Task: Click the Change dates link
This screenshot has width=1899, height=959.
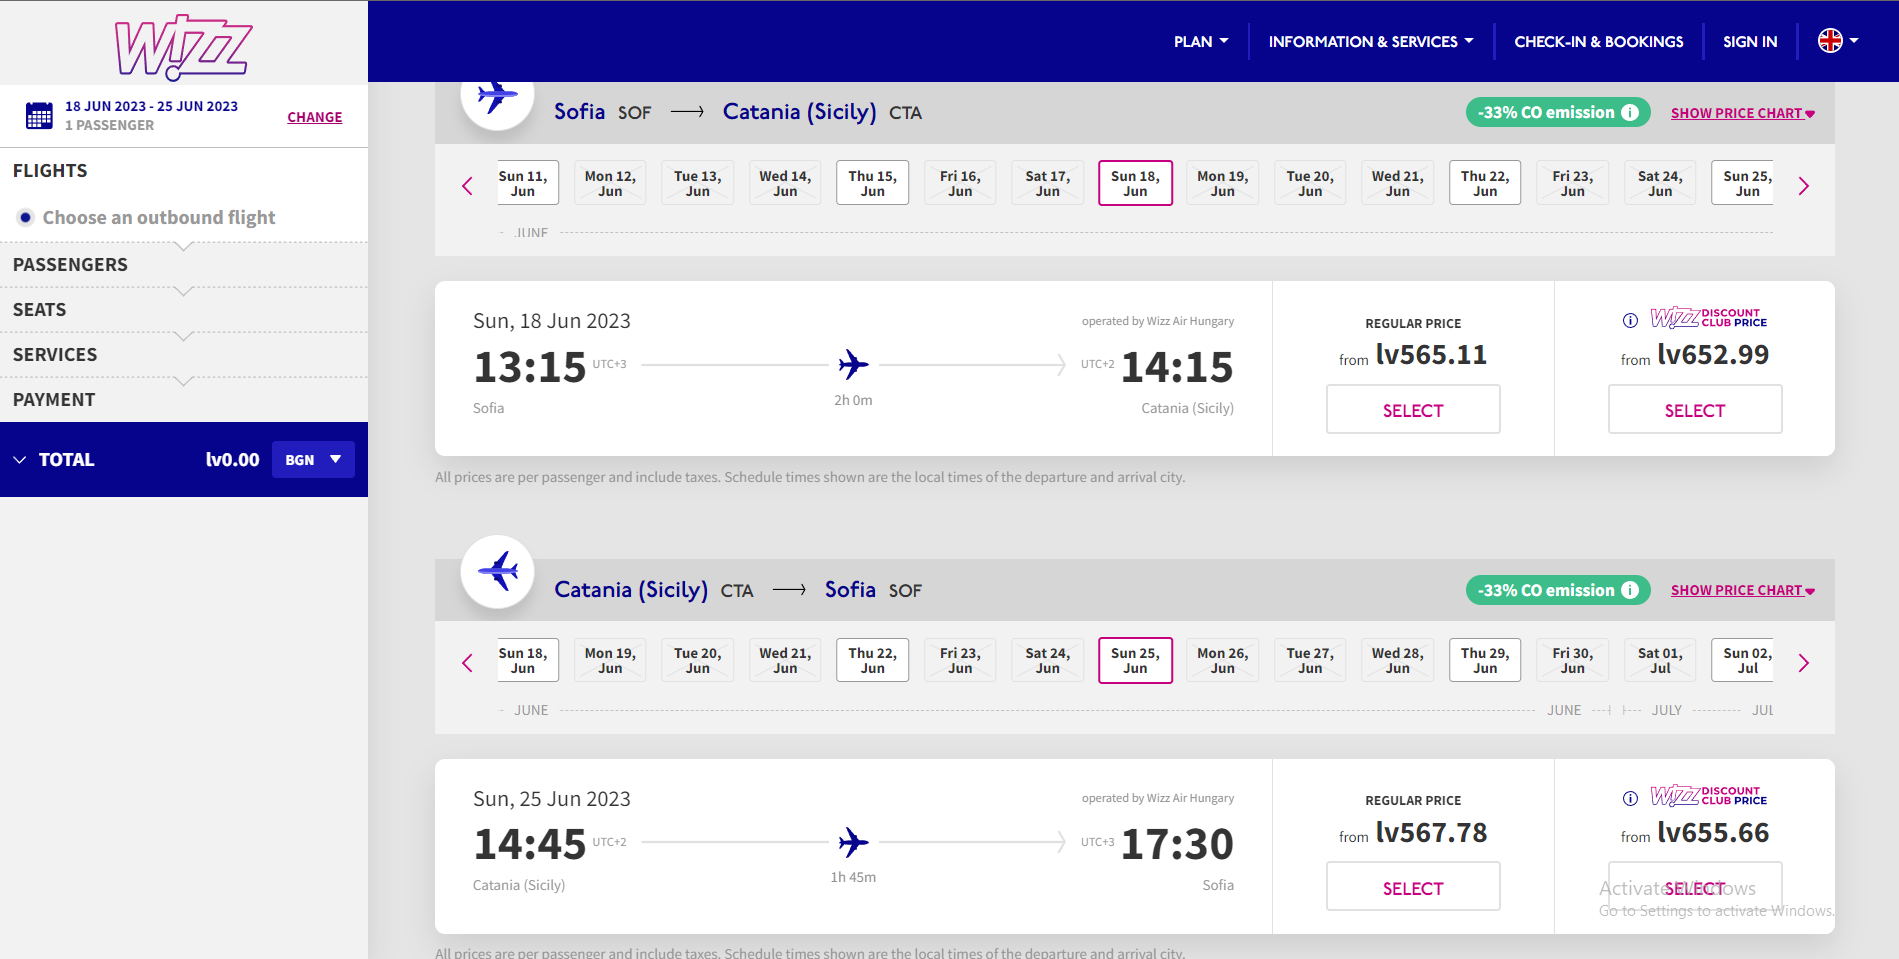Action: pos(314,117)
